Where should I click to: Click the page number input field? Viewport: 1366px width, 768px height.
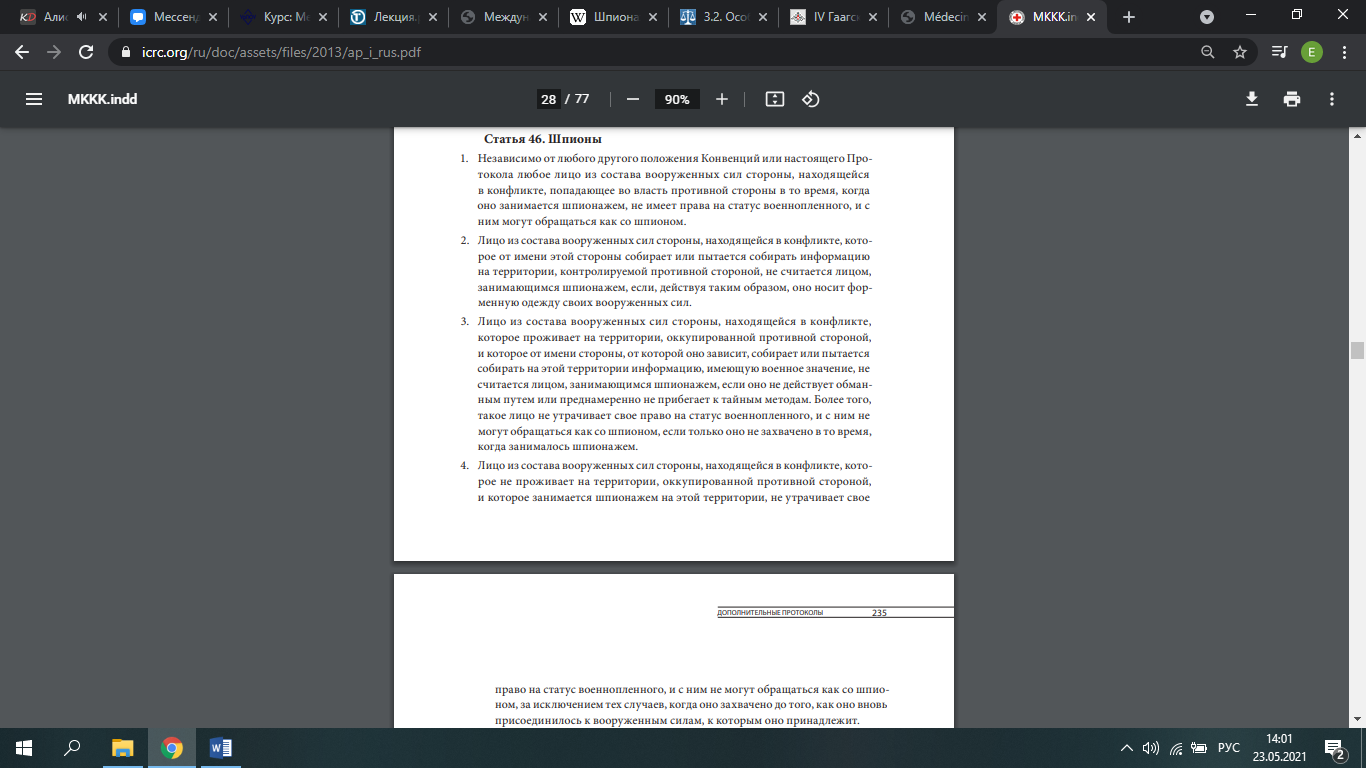point(548,99)
